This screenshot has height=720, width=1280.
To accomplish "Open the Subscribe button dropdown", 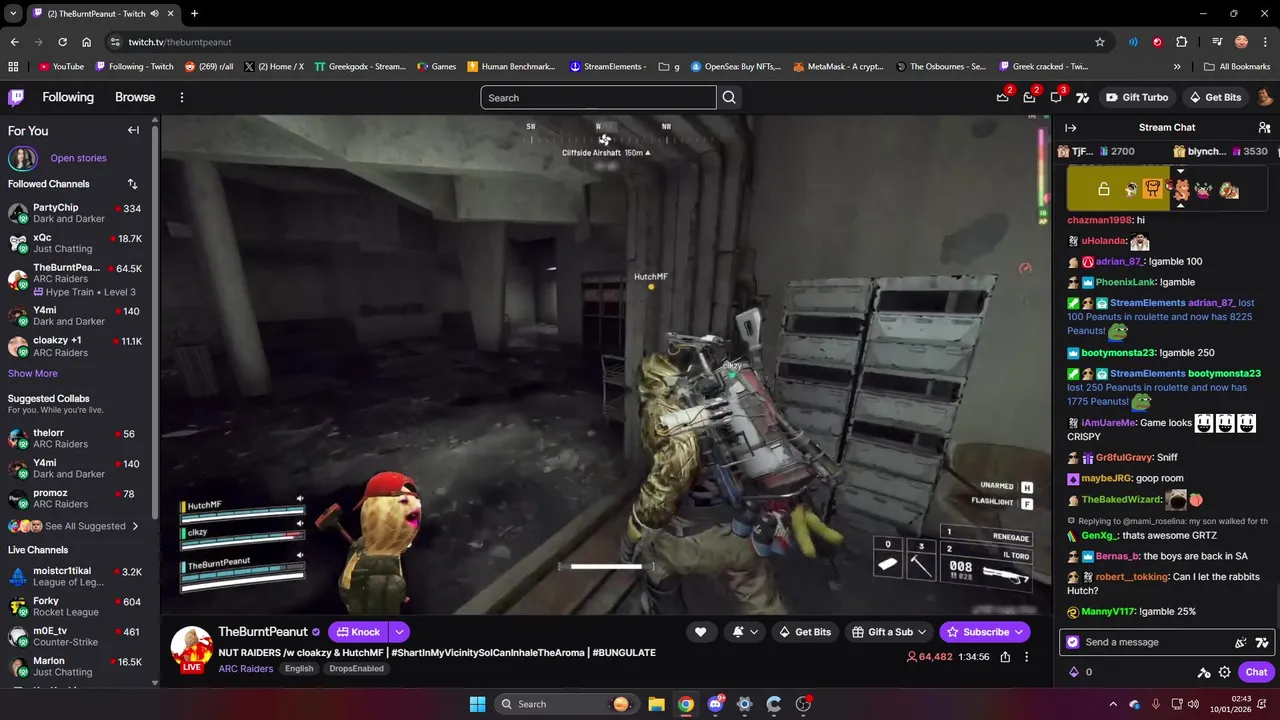I will pos(1019,632).
